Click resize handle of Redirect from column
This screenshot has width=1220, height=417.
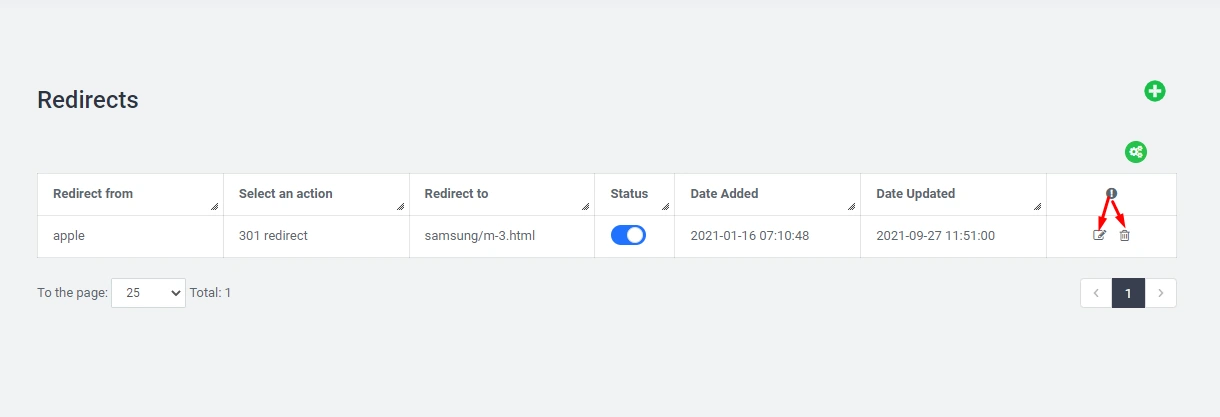214,207
